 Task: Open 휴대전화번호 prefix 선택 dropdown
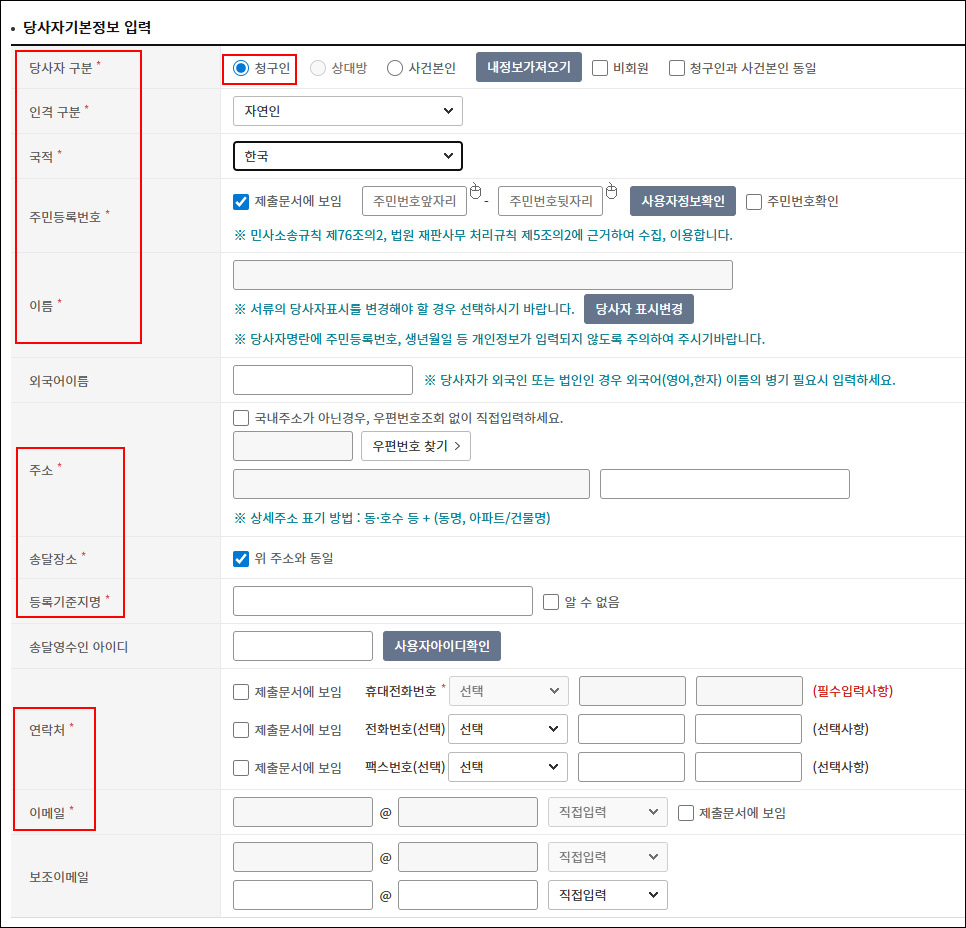(x=509, y=691)
